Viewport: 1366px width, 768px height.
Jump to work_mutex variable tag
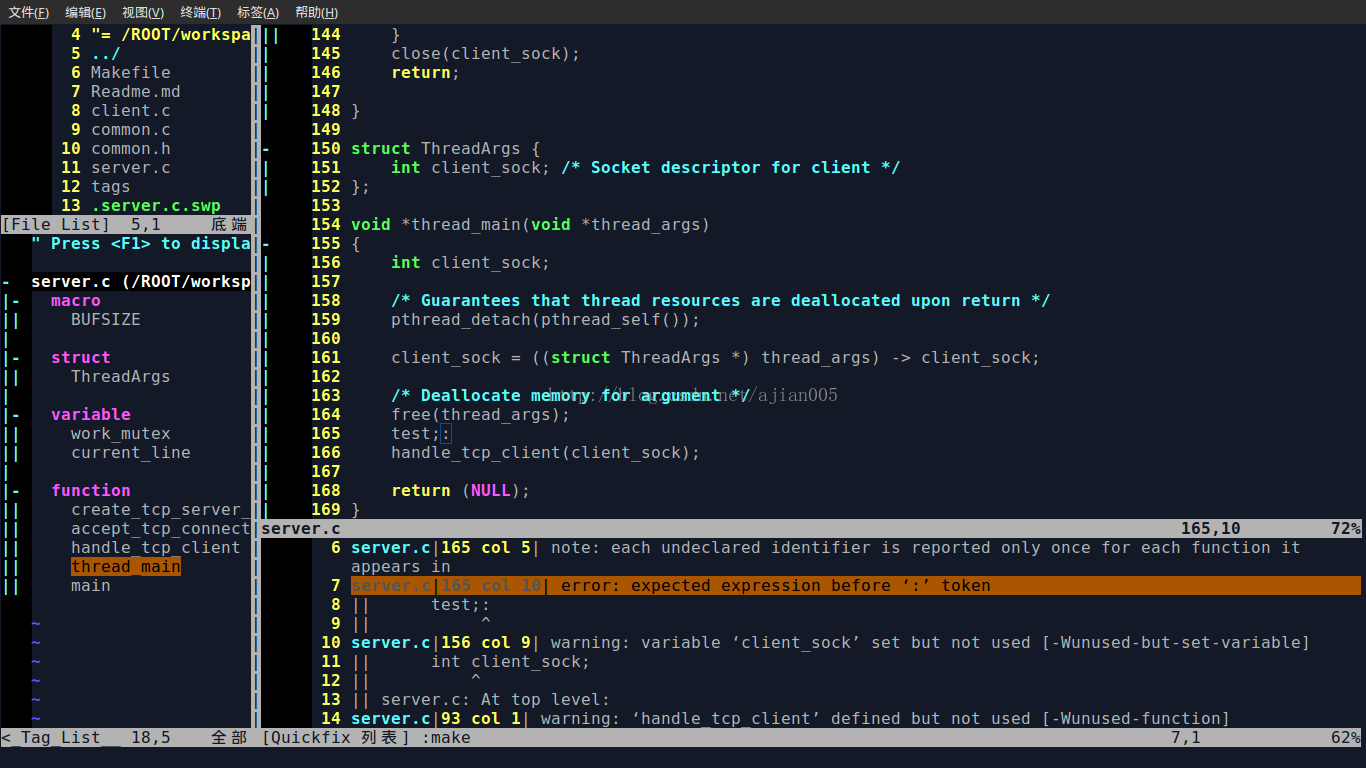coord(121,434)
